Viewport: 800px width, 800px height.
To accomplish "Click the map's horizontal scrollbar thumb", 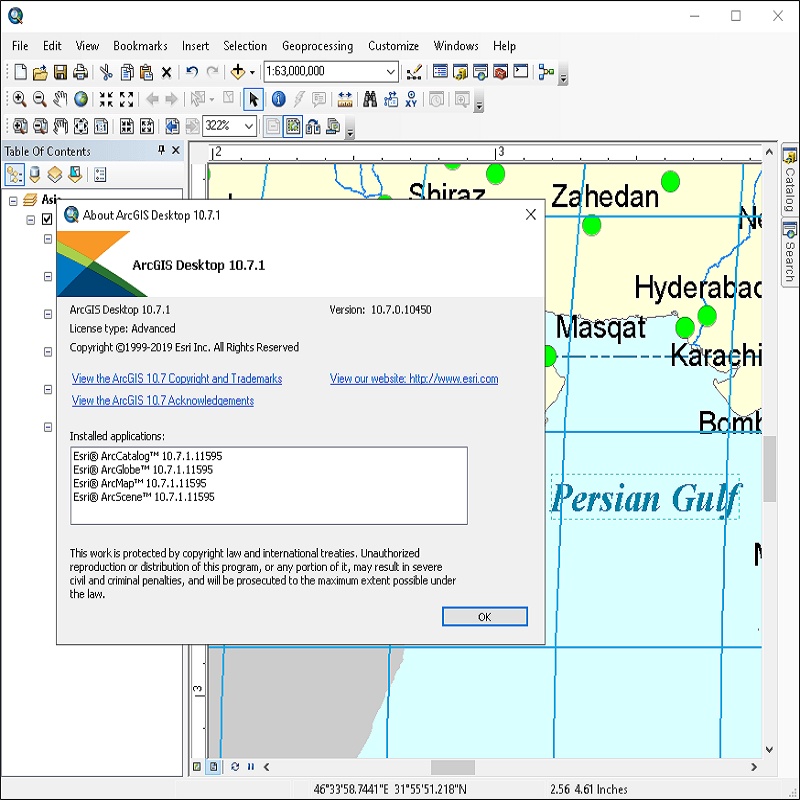I will pyautogui.click(x=452, y=767).
